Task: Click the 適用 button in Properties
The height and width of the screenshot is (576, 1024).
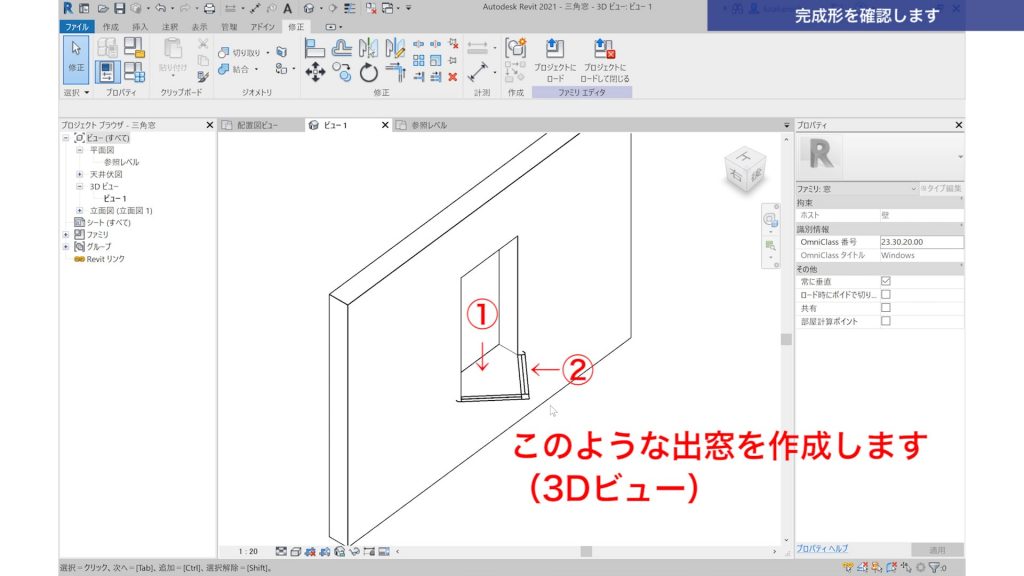Action: coord(938,549)
